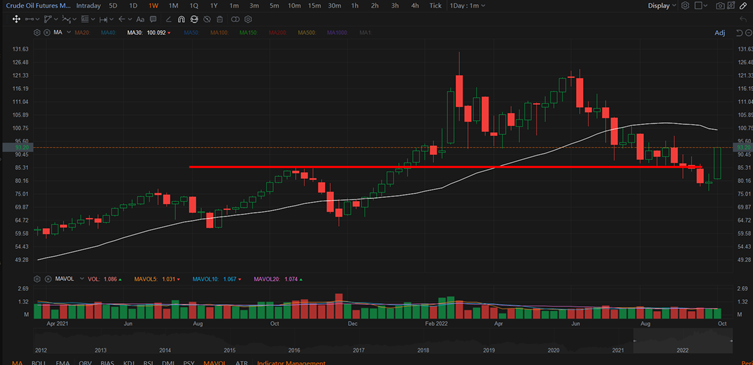Image resolution: width=753 pixels, height=365 pixels.
Task: Click the pencil drawing toolbar toggle
Action: (744, 6)
